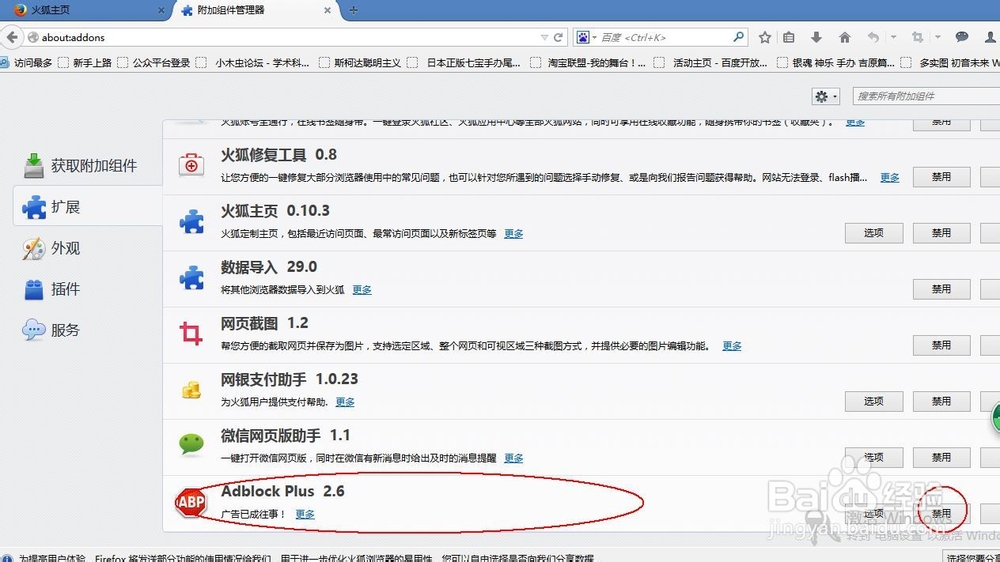This screenshot has width=1000, height=562.
Task: Disable 网银支付助手 with 禁用 button
Action: [x=941, y=401]
